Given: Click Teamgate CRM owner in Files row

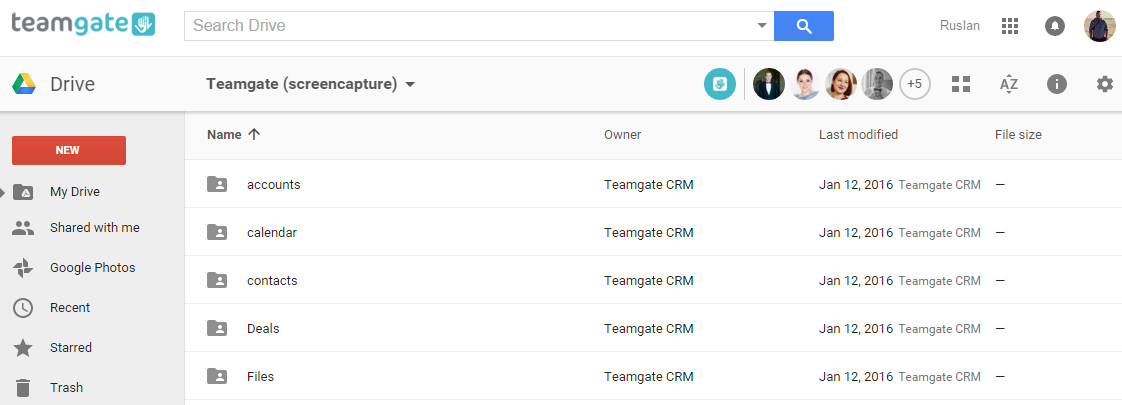Looking at the screenshot, I should [649, 376].
